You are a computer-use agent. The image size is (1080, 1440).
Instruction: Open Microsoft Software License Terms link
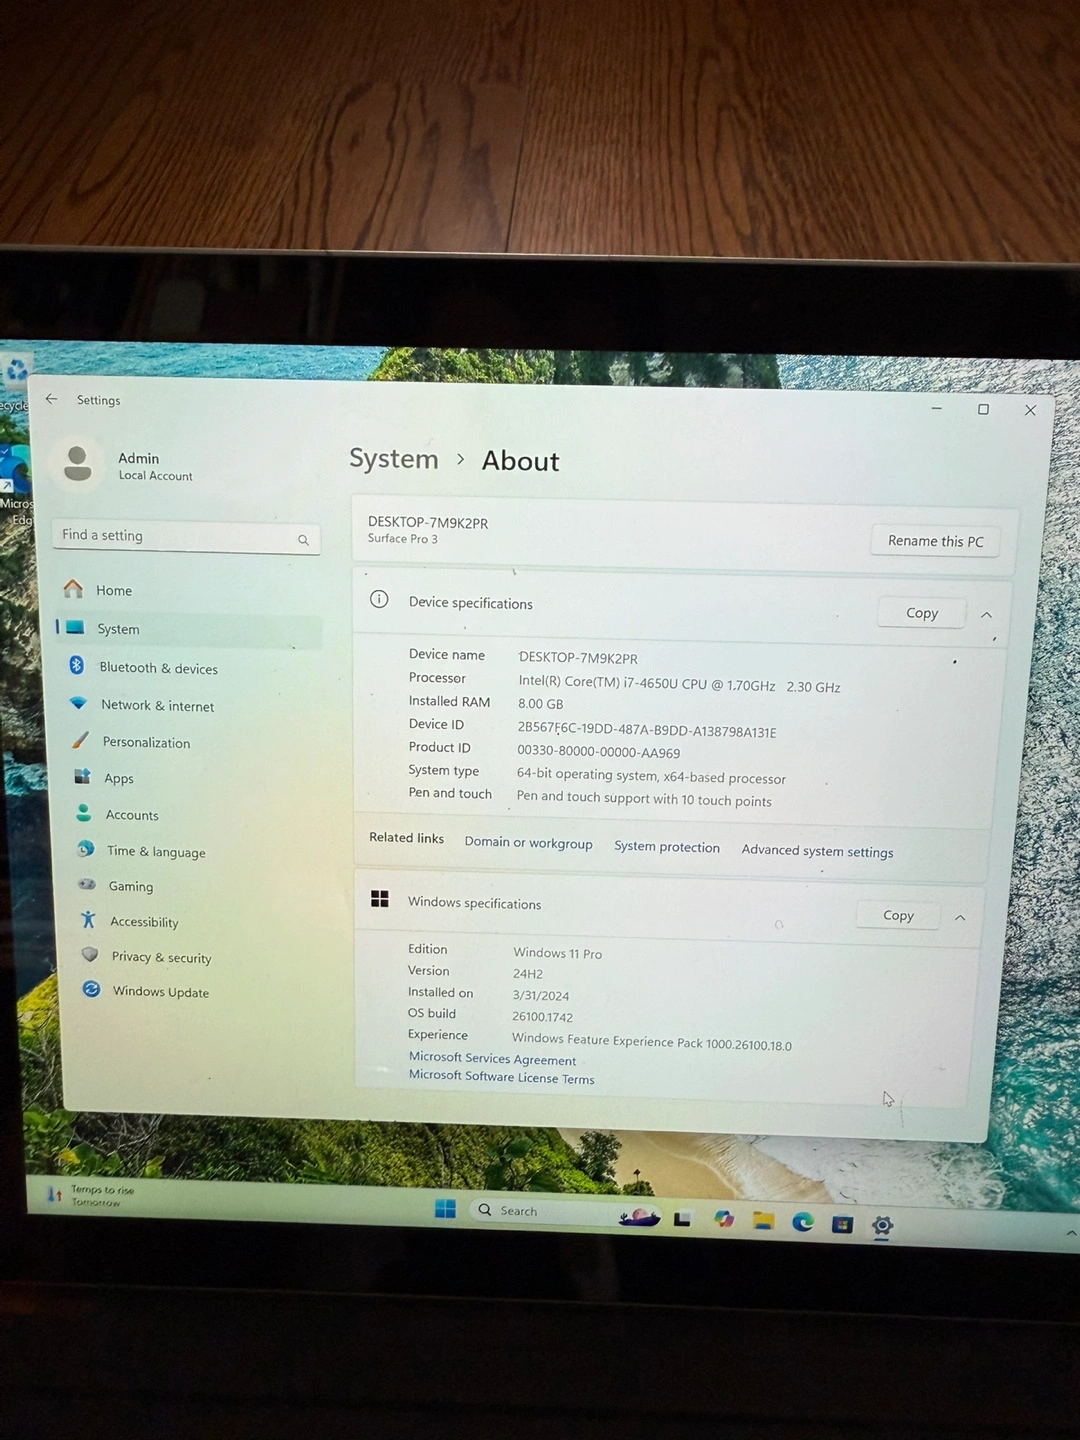[501, 1077]
